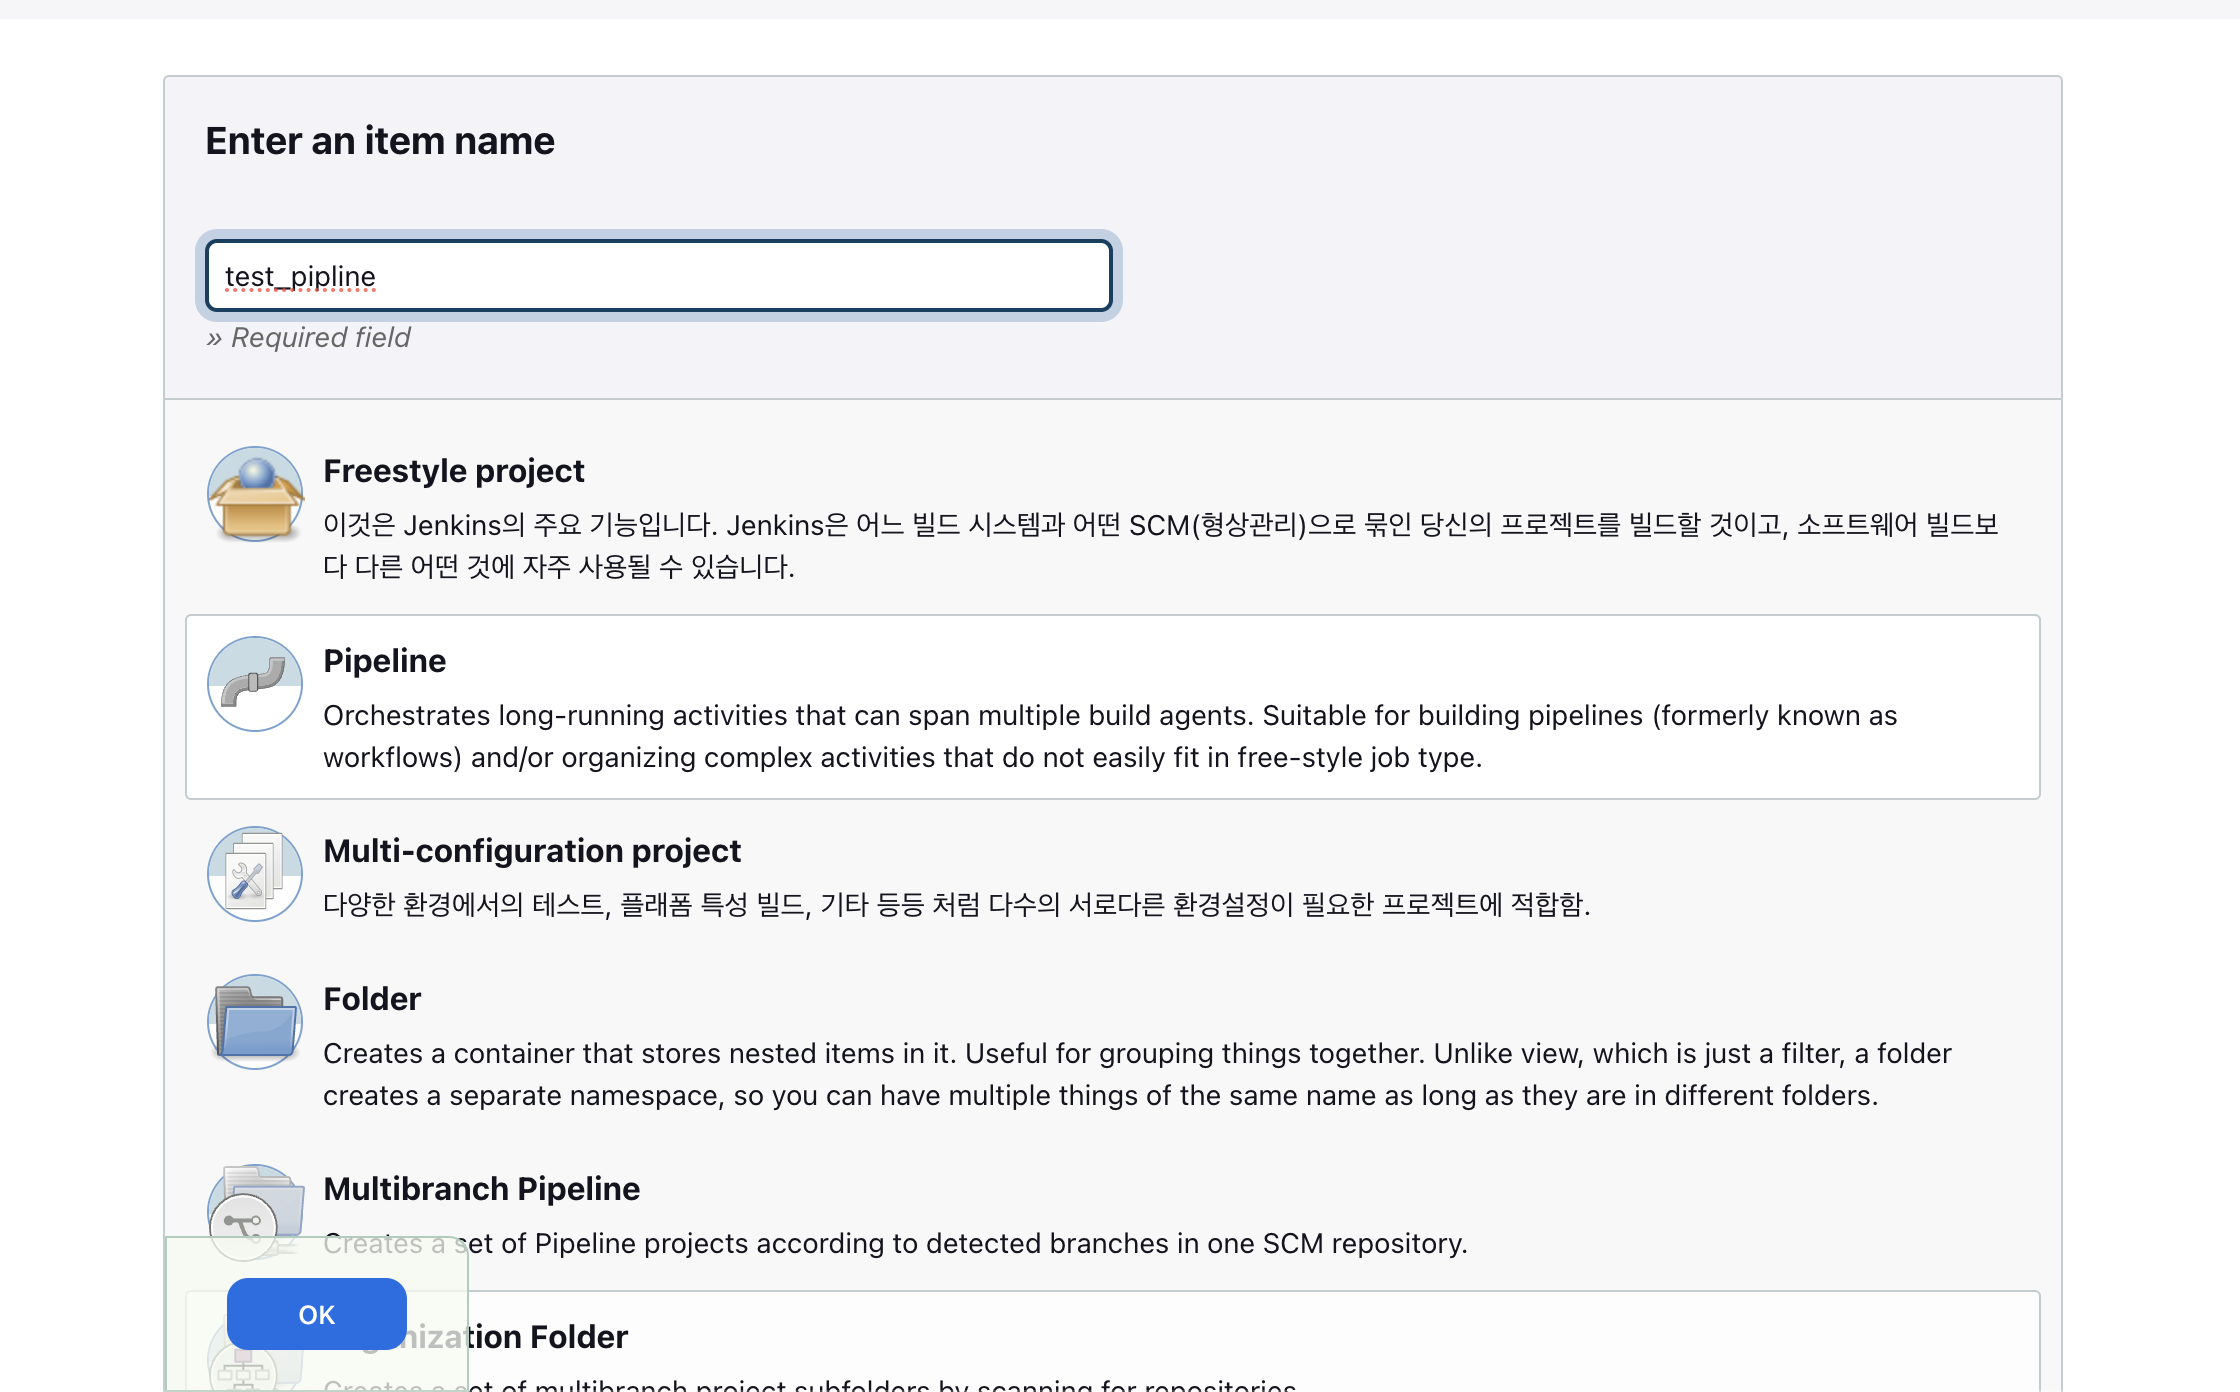Click the Organization Folder icon

pos(242,1372)
